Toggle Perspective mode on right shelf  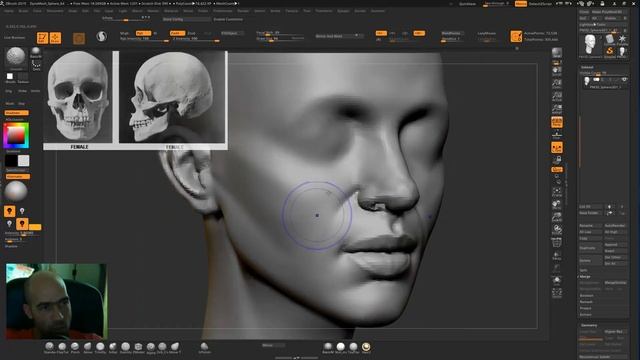click(557, 122)
